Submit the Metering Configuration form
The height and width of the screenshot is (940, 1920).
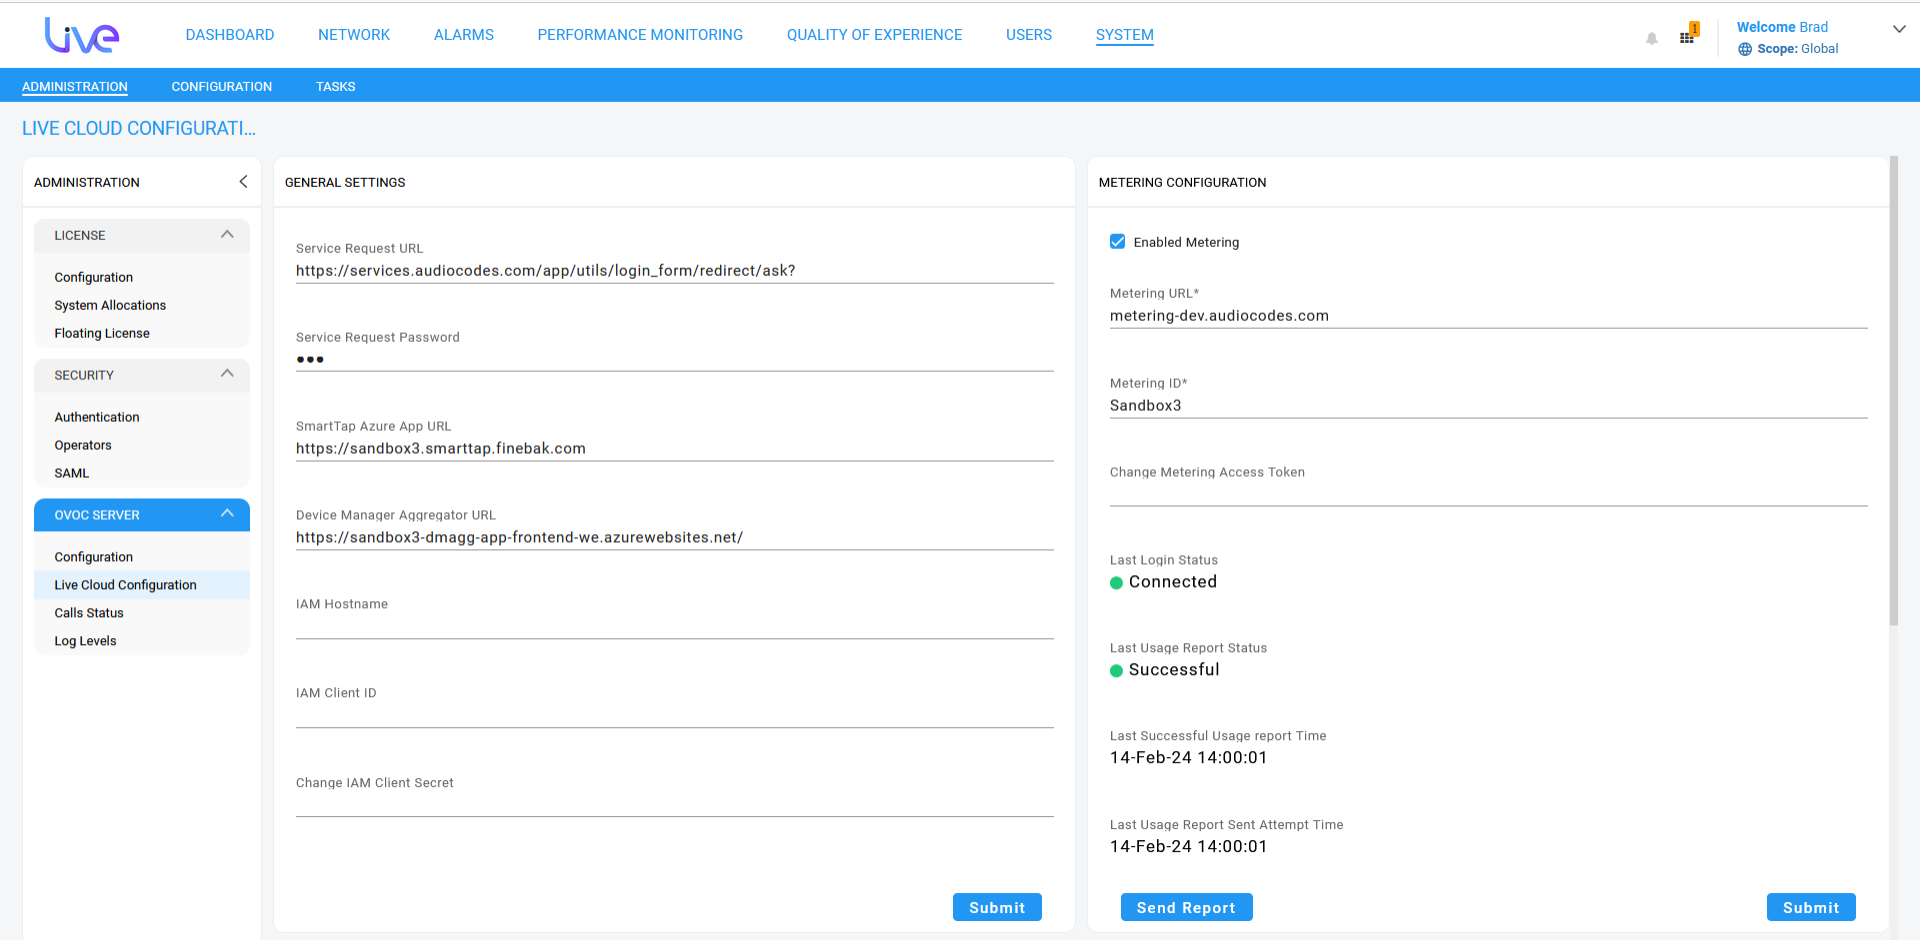click(1811, 907)
